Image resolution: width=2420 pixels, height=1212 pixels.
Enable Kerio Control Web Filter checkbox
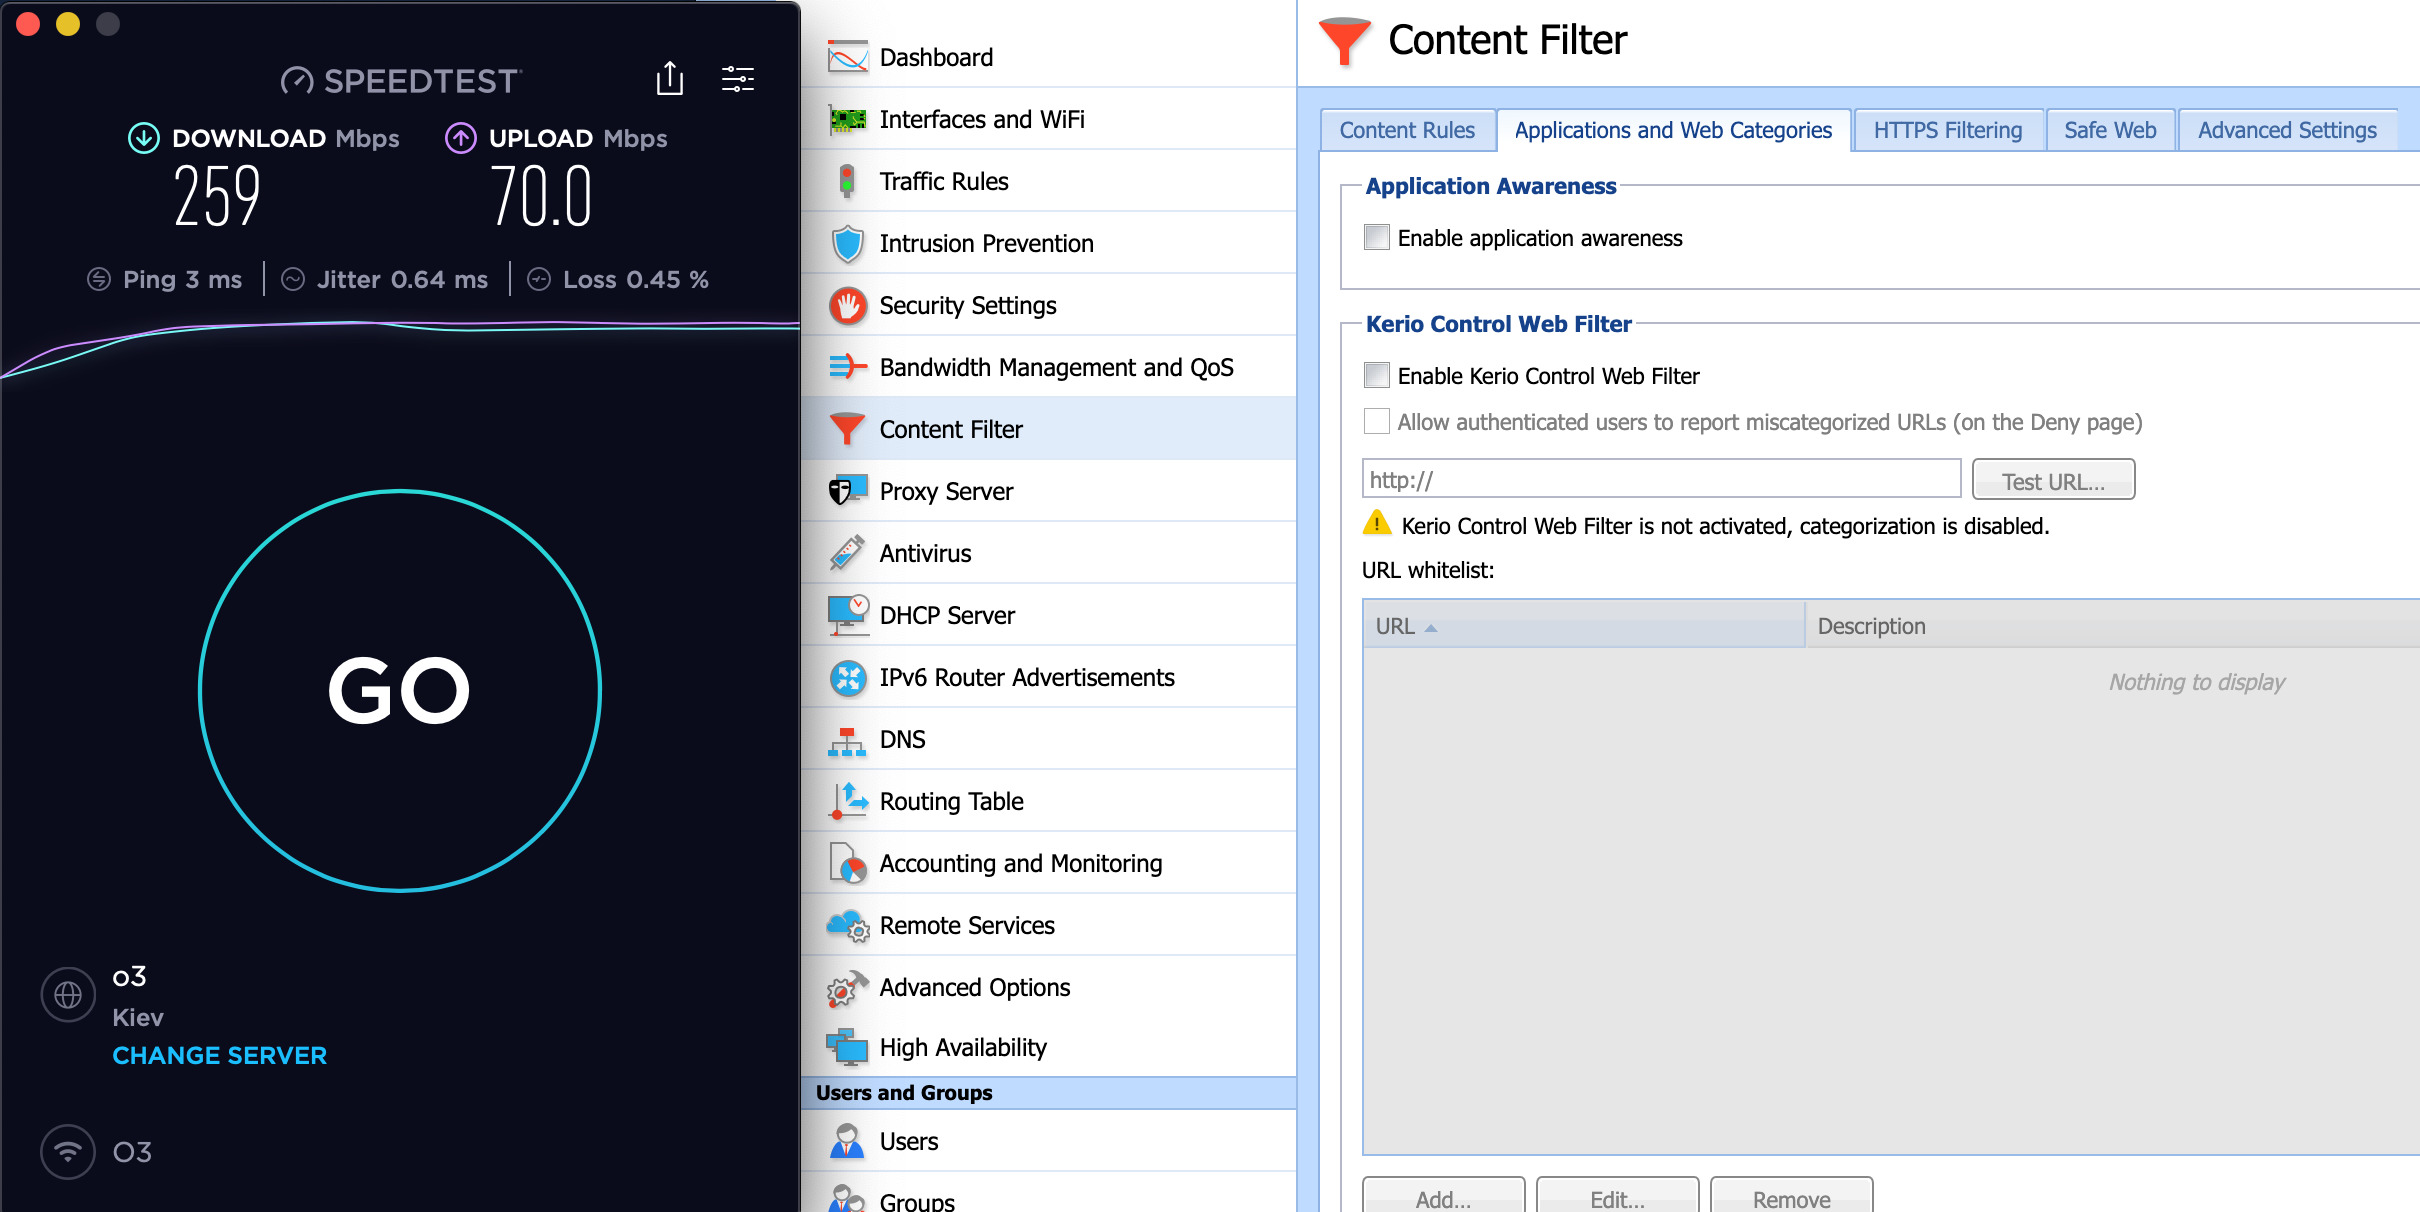[1377, 375]
